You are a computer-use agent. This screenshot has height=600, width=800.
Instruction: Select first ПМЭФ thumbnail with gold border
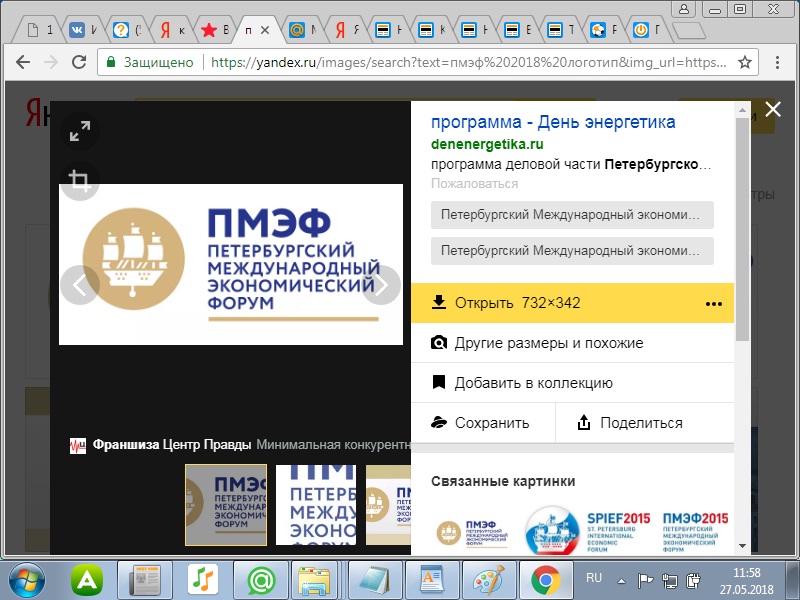(226, 505)
